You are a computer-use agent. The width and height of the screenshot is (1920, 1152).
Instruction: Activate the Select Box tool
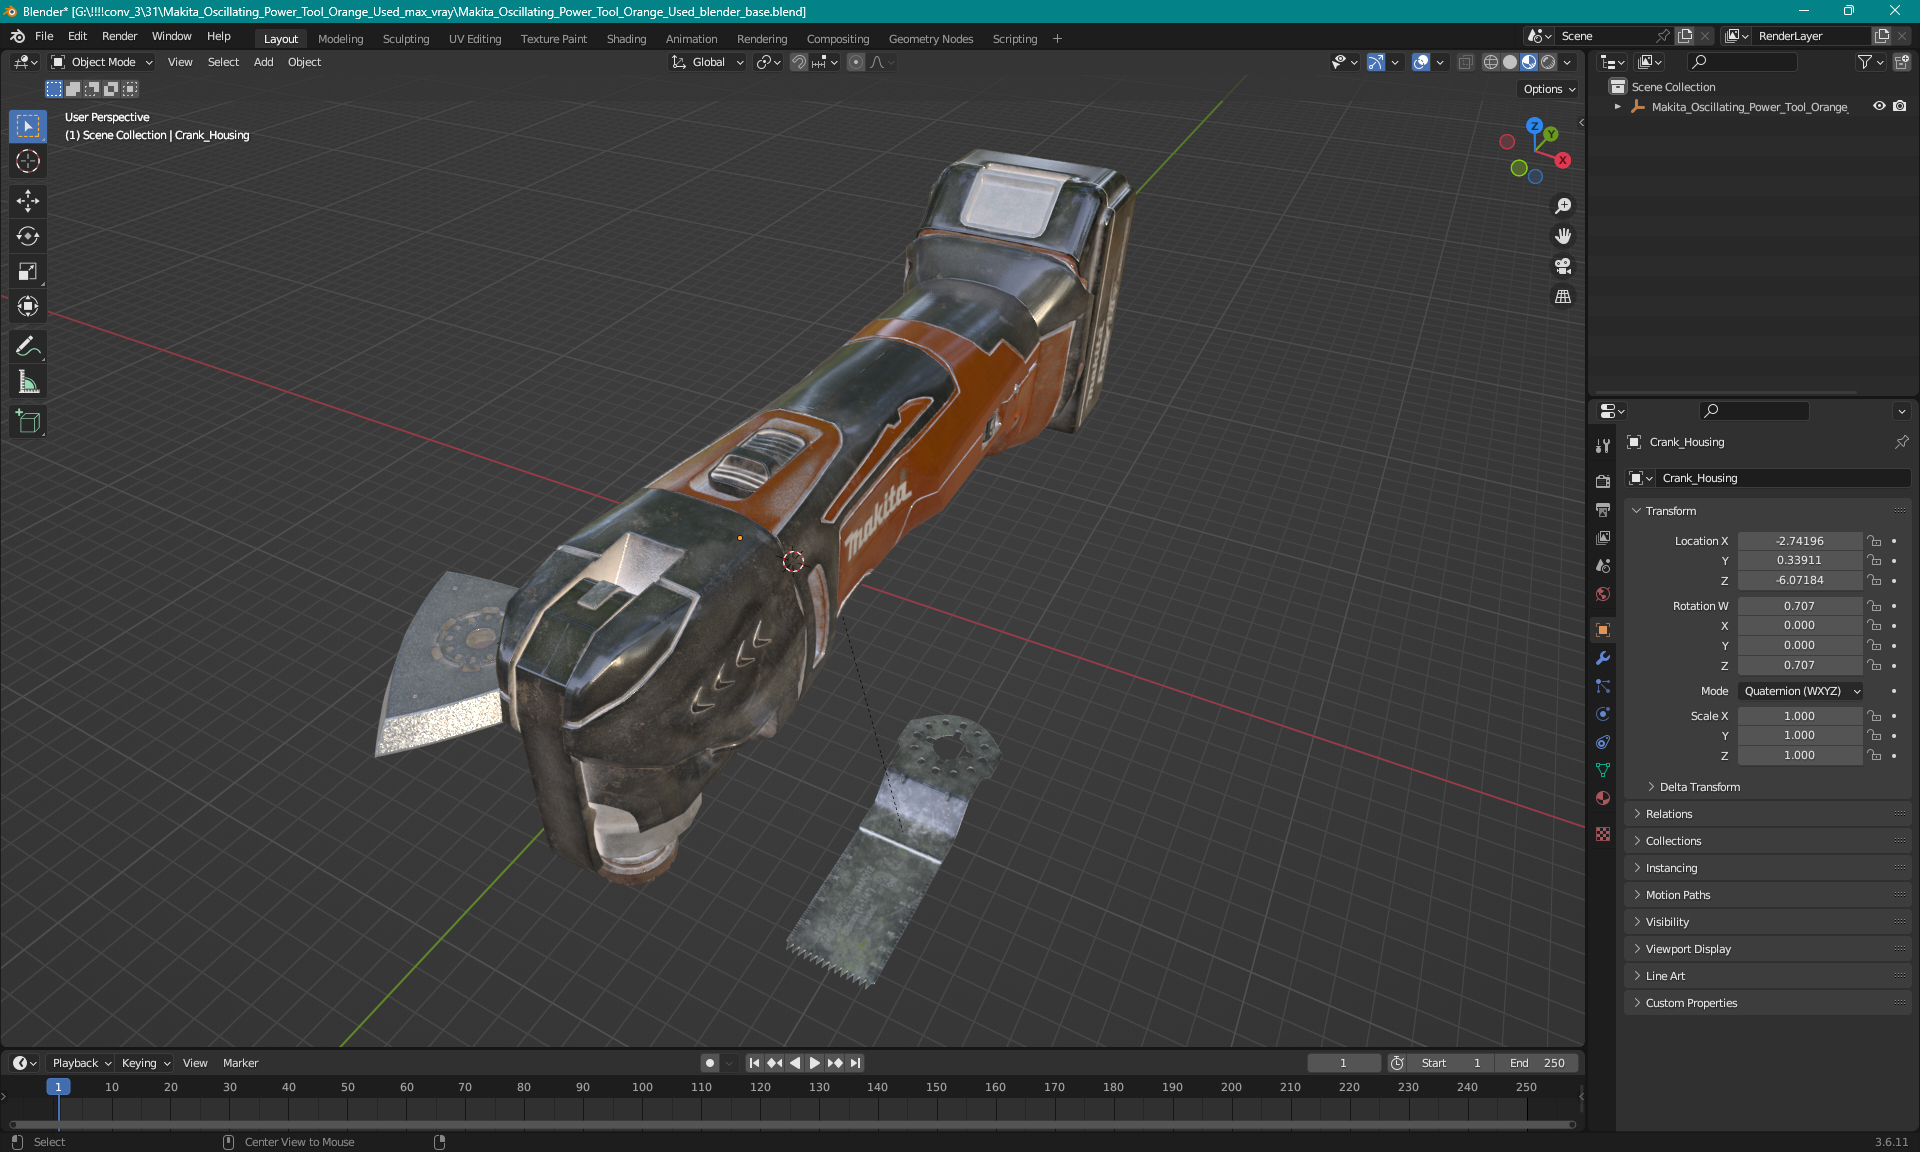click(28, 126)
